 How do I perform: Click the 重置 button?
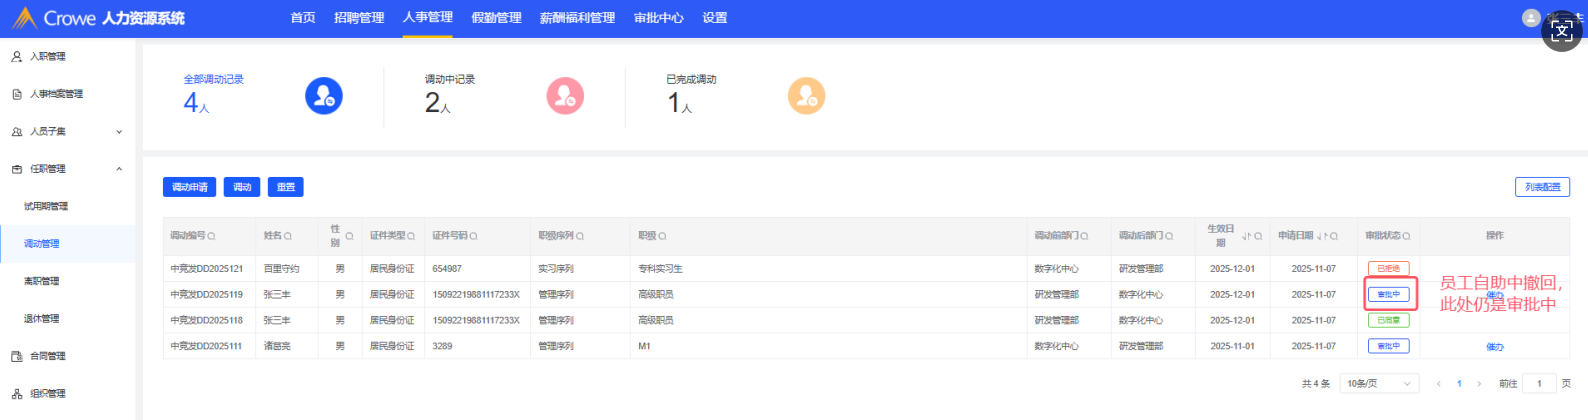click(x=286, y=187)
